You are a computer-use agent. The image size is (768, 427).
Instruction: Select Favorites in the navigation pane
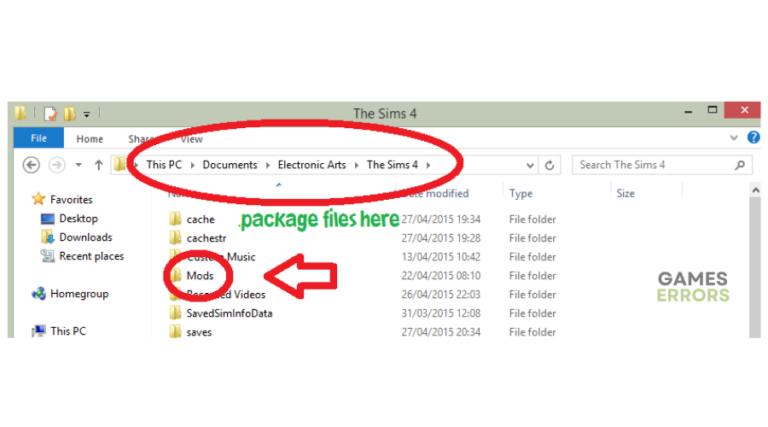[x=72, y=200]
